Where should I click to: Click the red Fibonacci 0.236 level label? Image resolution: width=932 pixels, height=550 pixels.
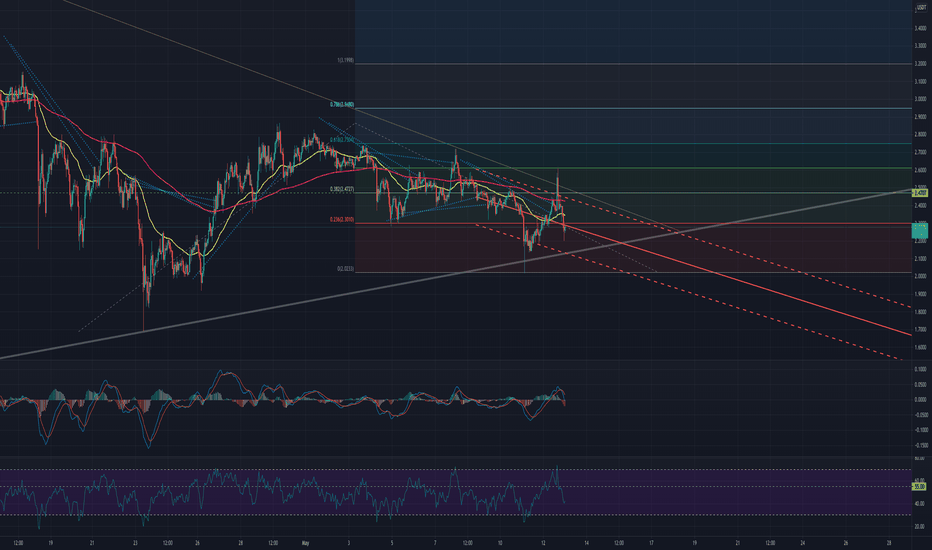[342, 219]
